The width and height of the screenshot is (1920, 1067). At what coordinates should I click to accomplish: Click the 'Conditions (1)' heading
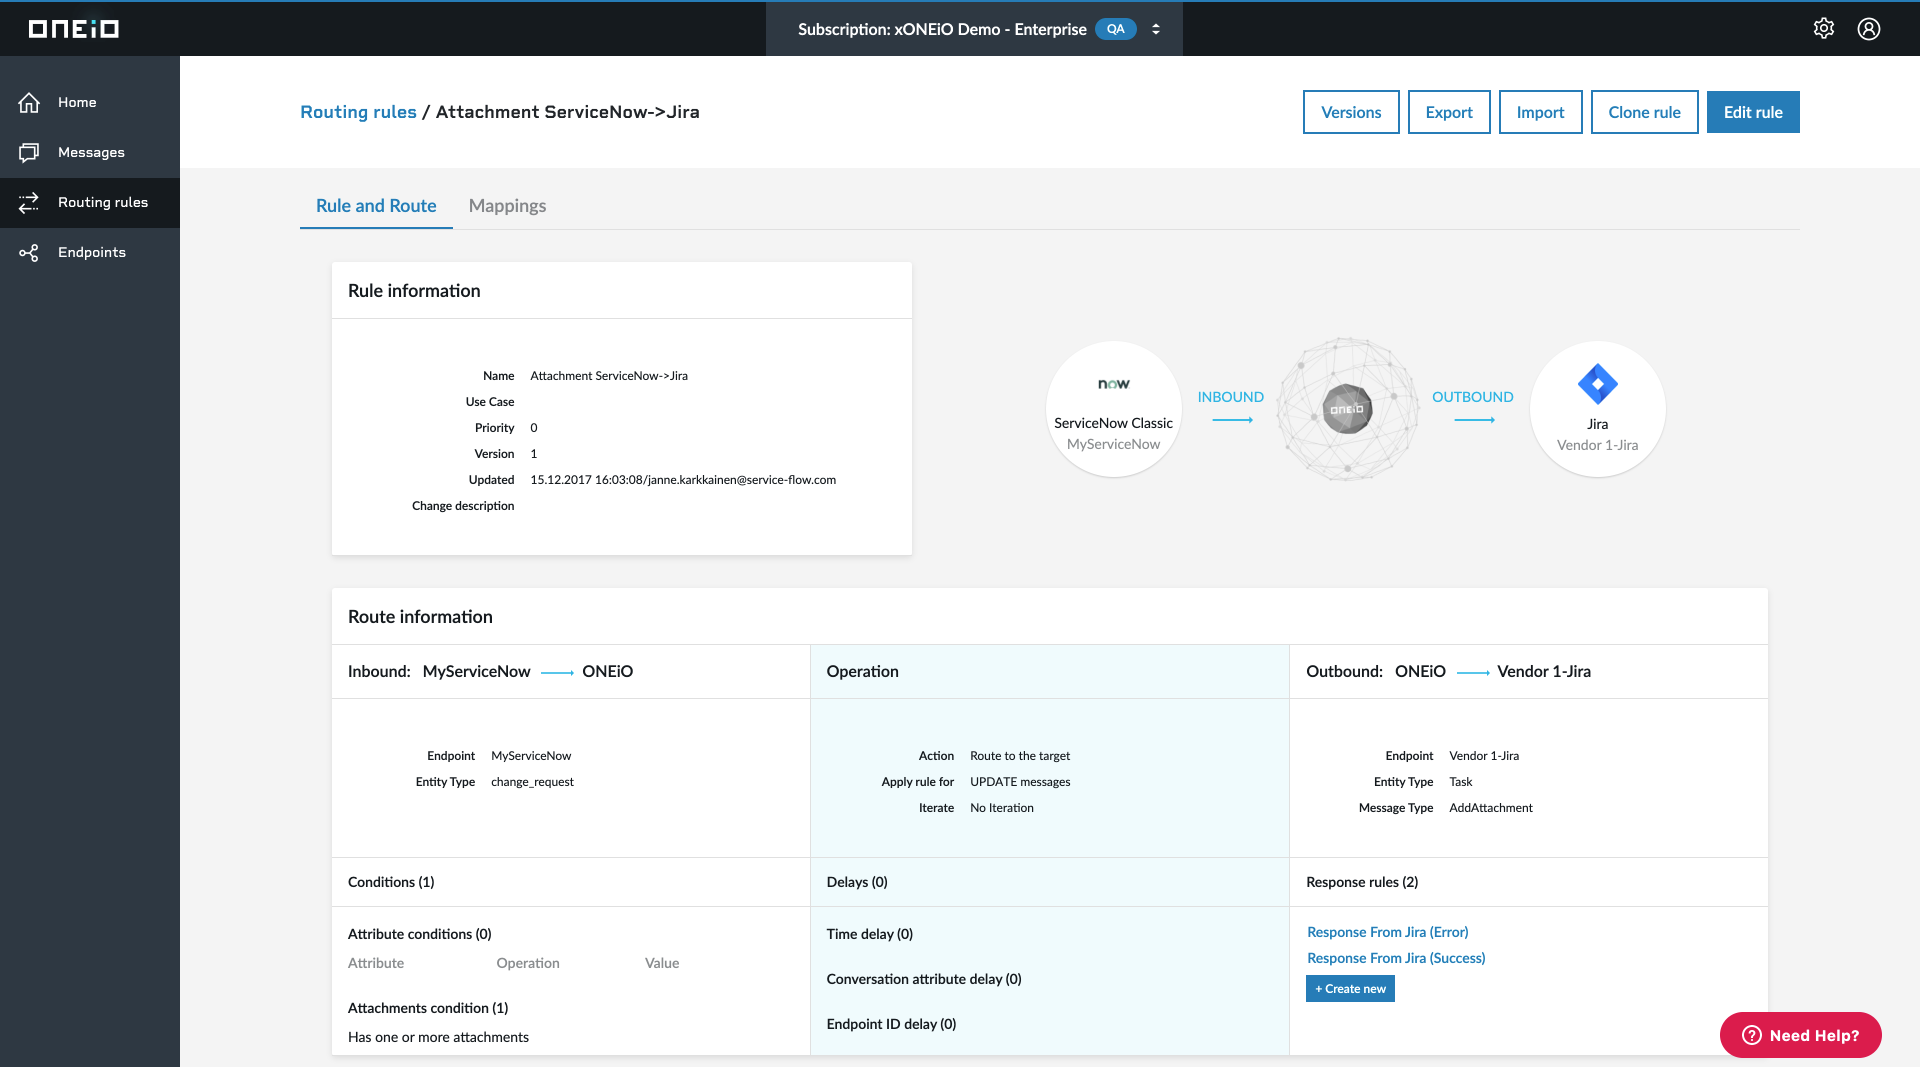[x=391, y=882]
